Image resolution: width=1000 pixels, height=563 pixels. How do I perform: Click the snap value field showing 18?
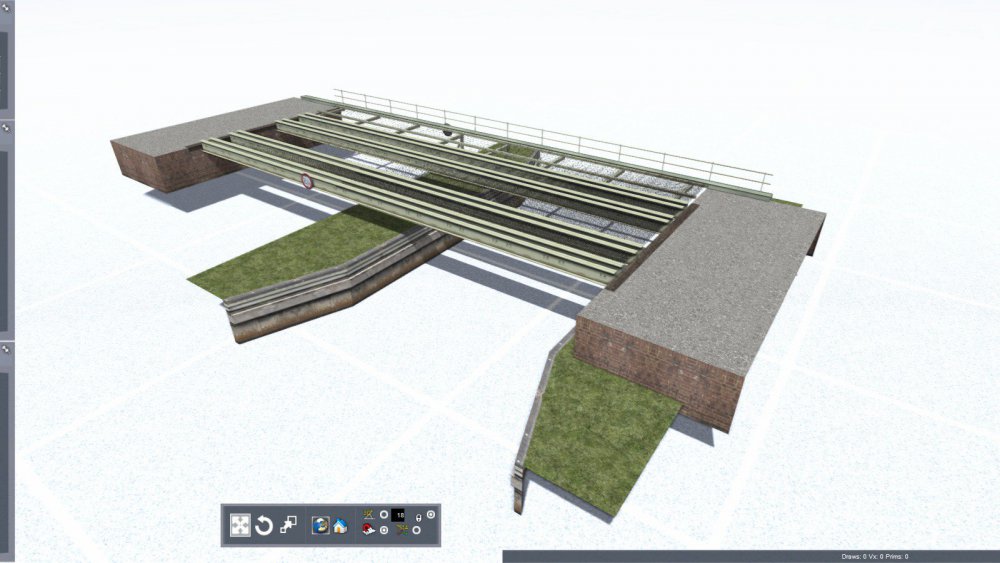point(399,515)
